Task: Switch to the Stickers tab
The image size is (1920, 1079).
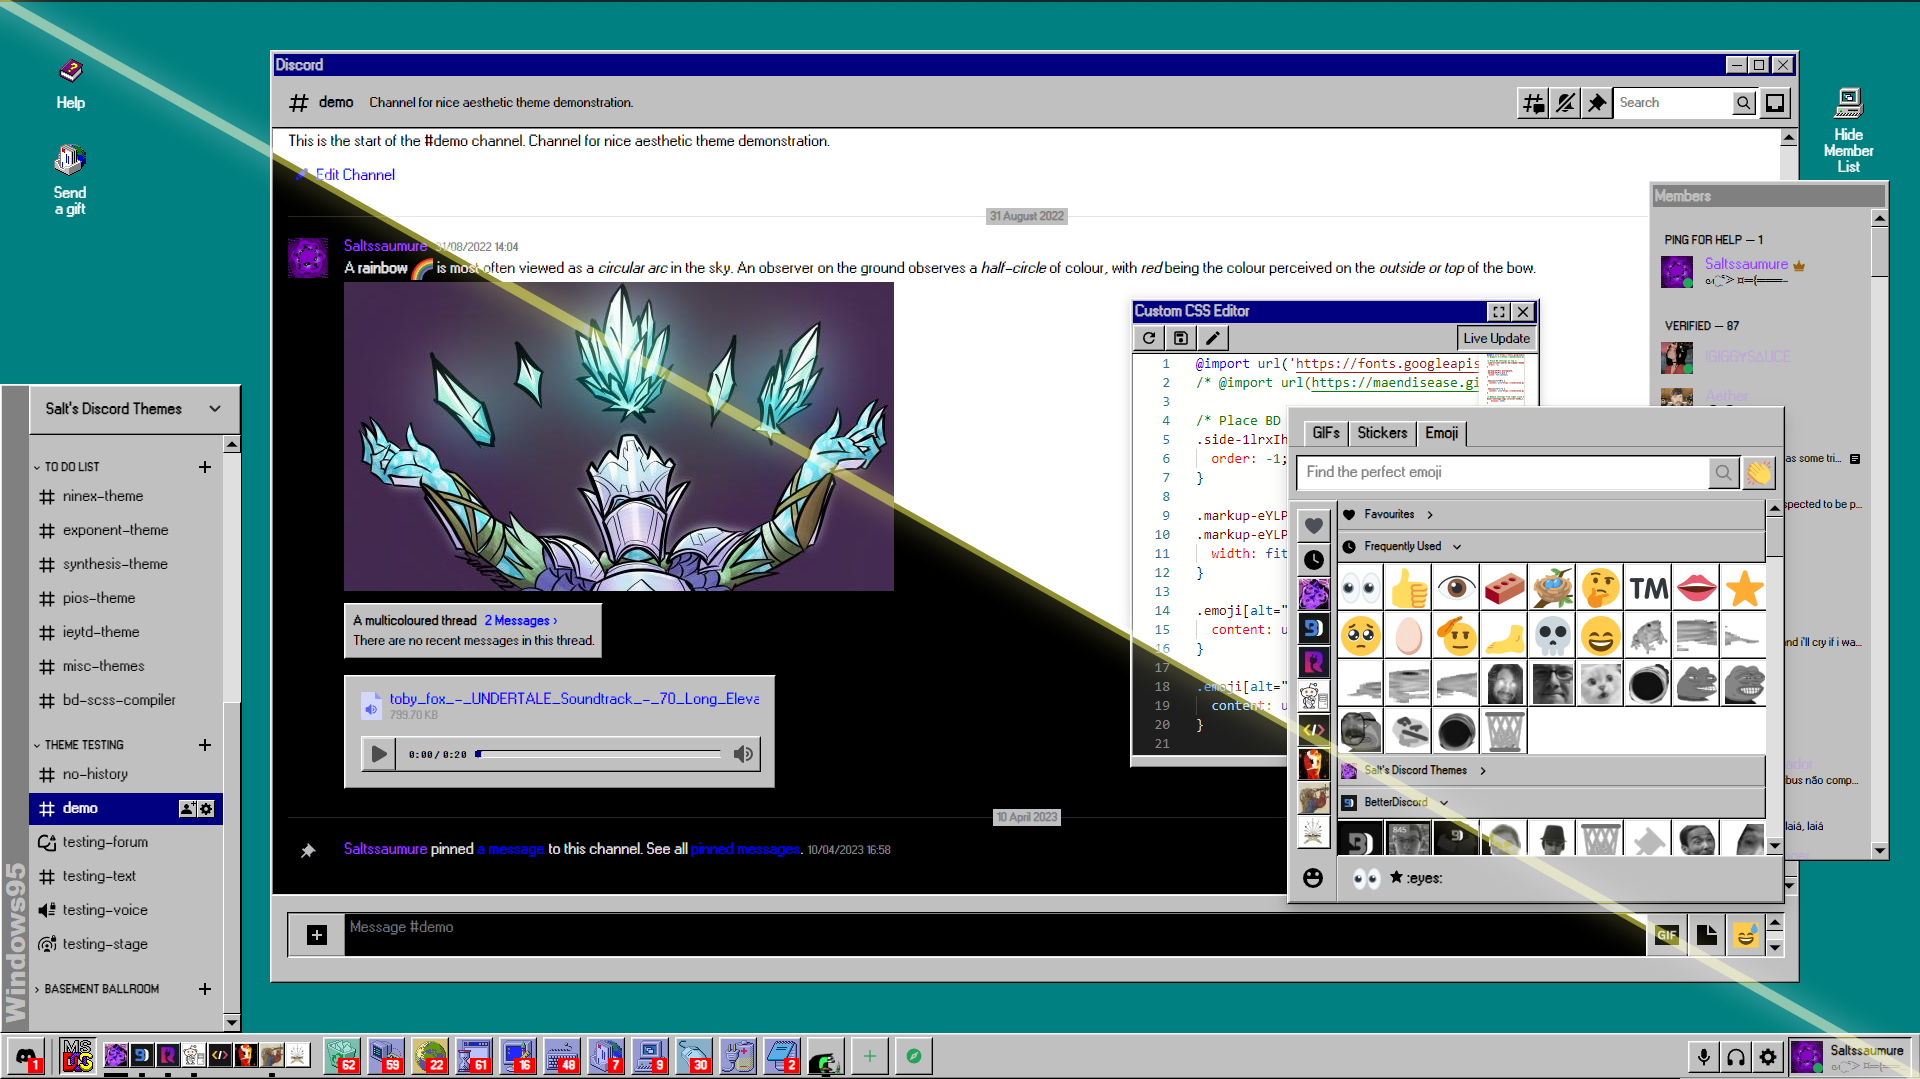Action: (1381, 433)
